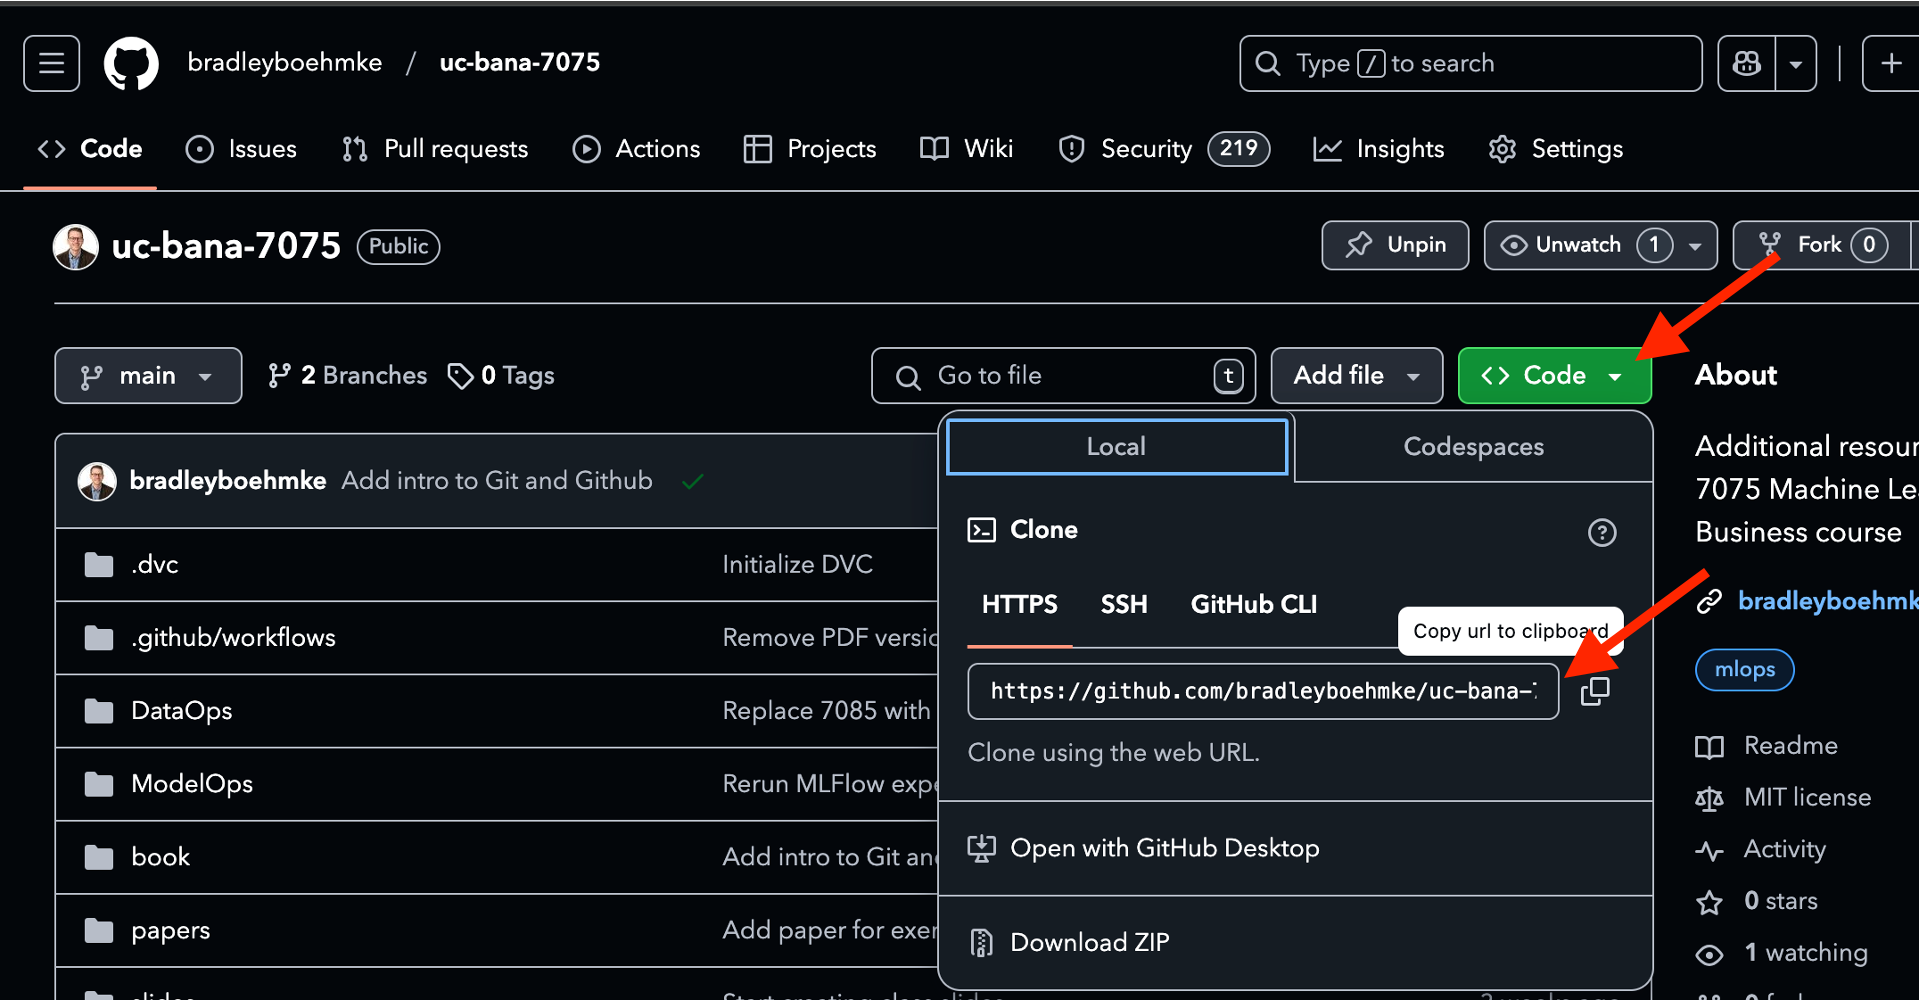Open commit message Add intro to Git and Github
The height and width of the screenshot is (1000, 1920).
tap(497, 481)
